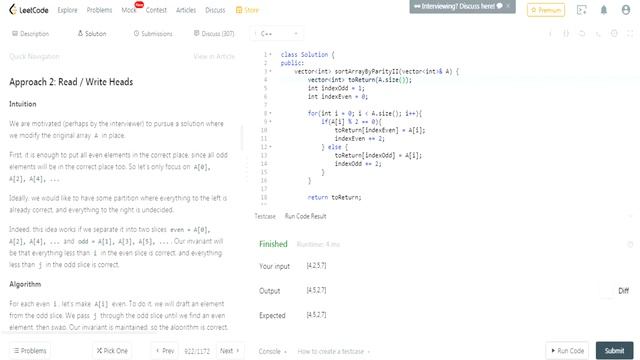
Task: Toggle the Console panel
Action: pos(272,351)
